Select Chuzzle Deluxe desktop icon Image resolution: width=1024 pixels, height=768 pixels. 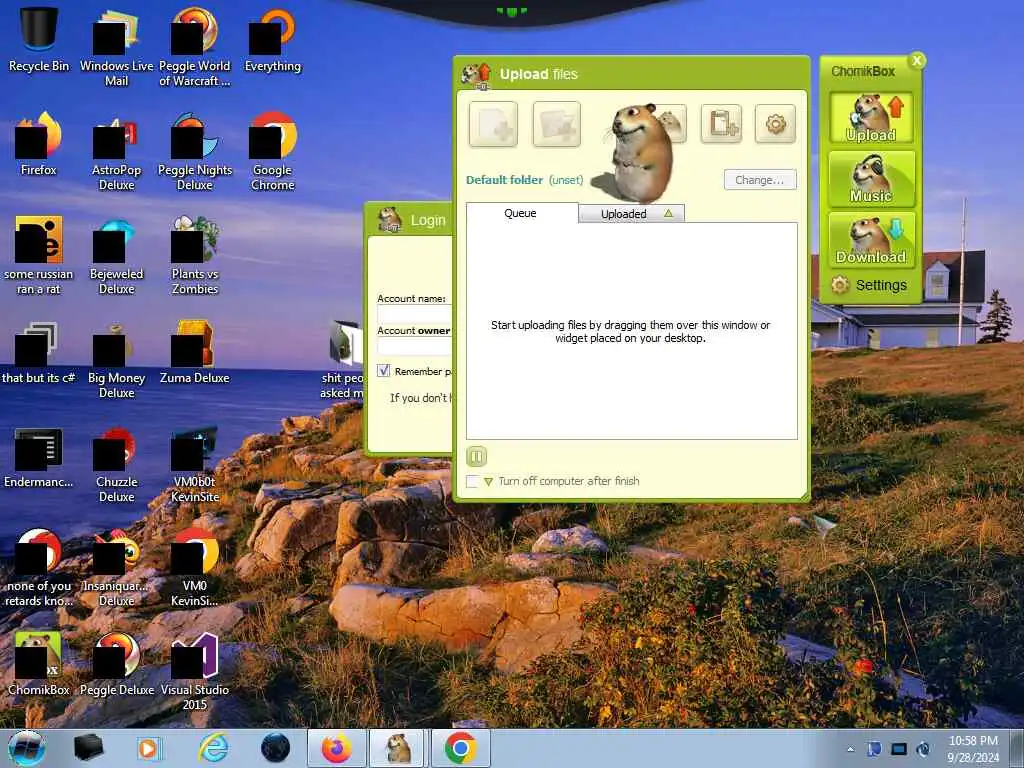coord(116,464)
